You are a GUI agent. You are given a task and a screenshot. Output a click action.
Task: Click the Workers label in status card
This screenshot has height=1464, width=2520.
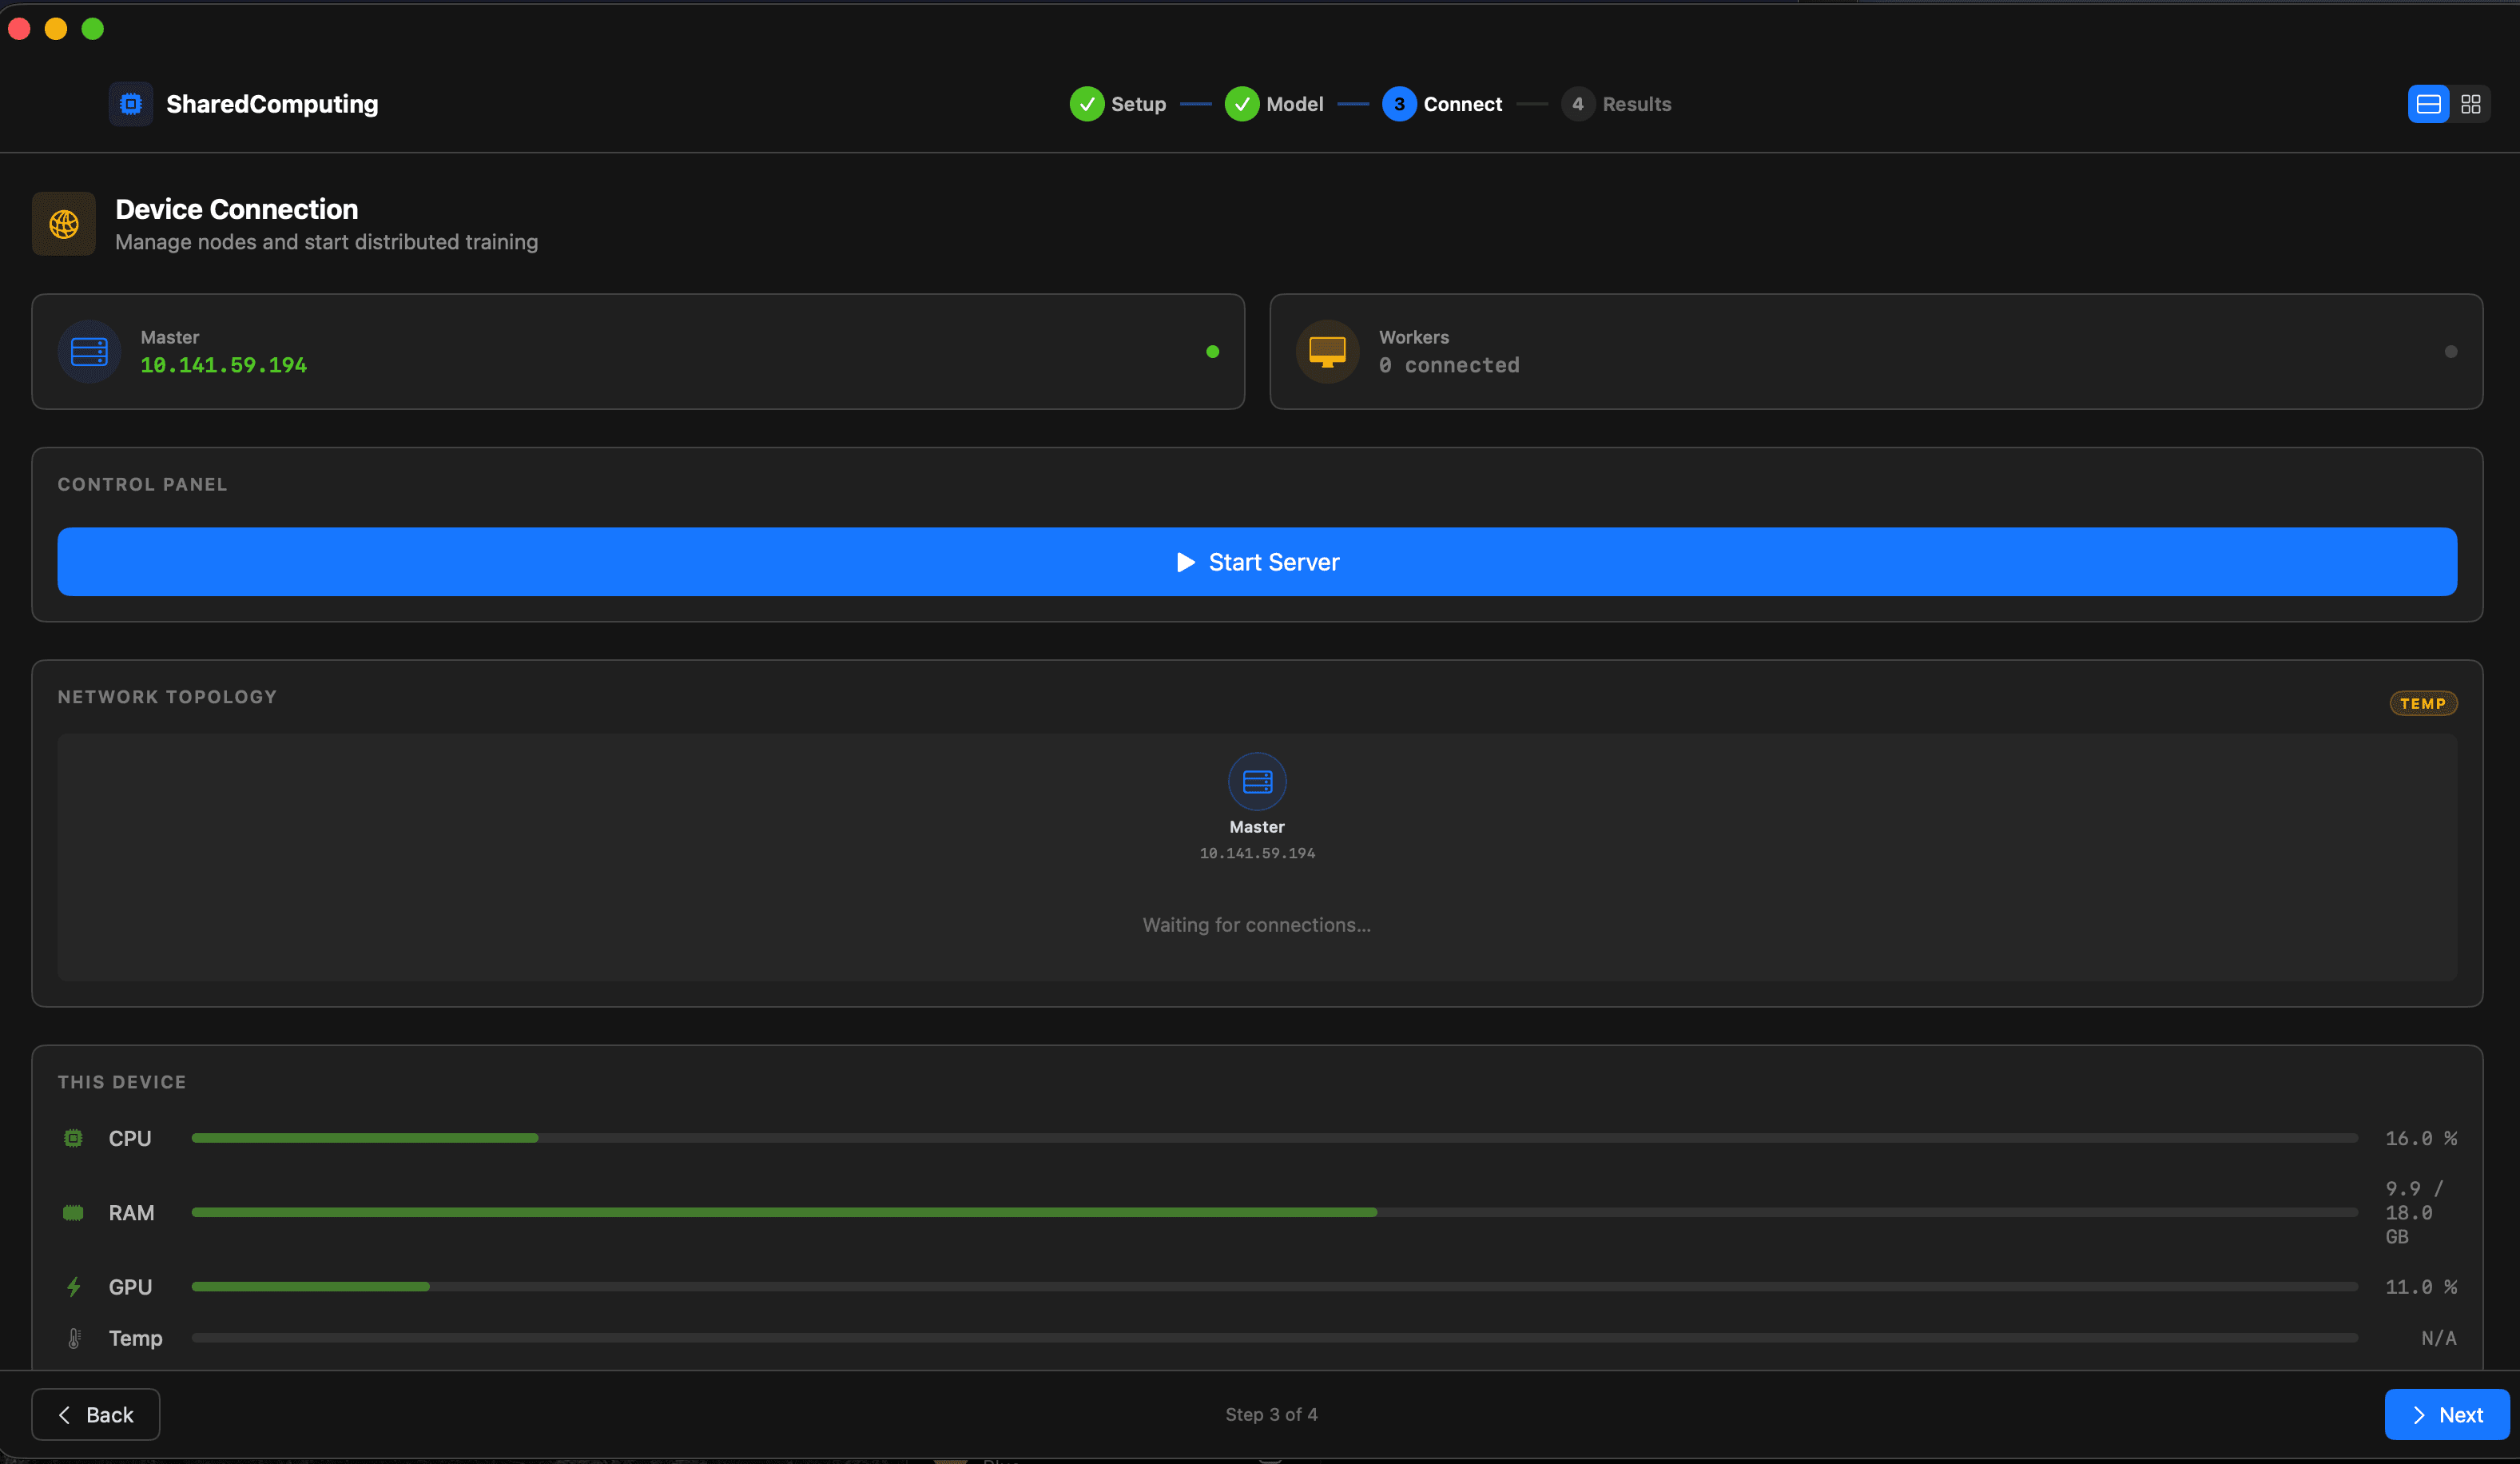(x=1414, y=338)
